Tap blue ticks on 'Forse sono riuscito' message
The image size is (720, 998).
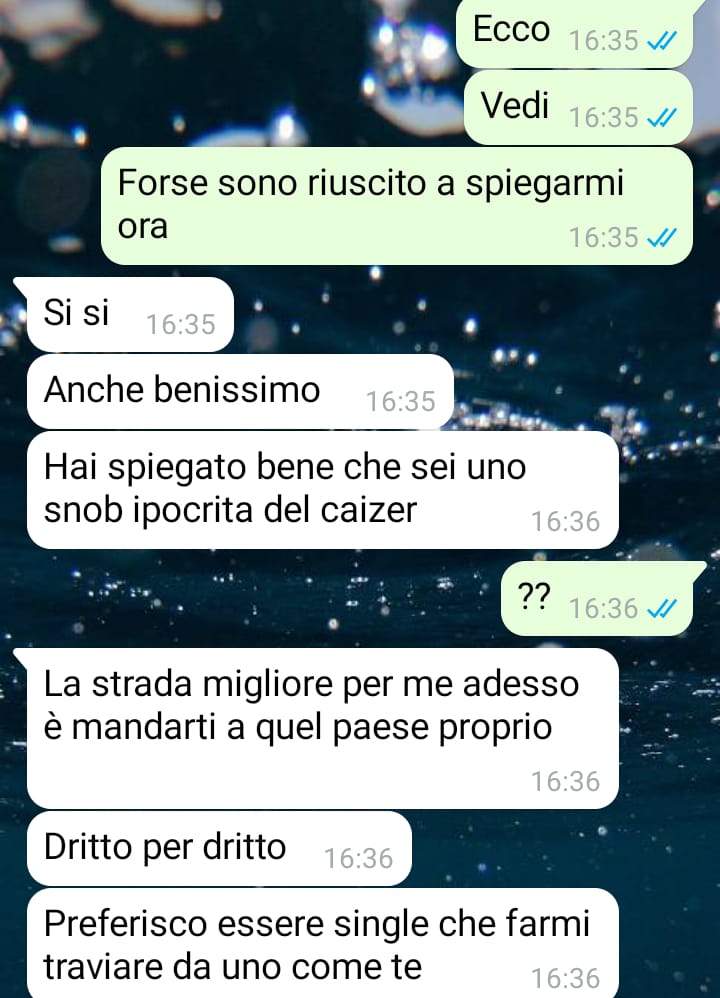[x=661, y=238]
